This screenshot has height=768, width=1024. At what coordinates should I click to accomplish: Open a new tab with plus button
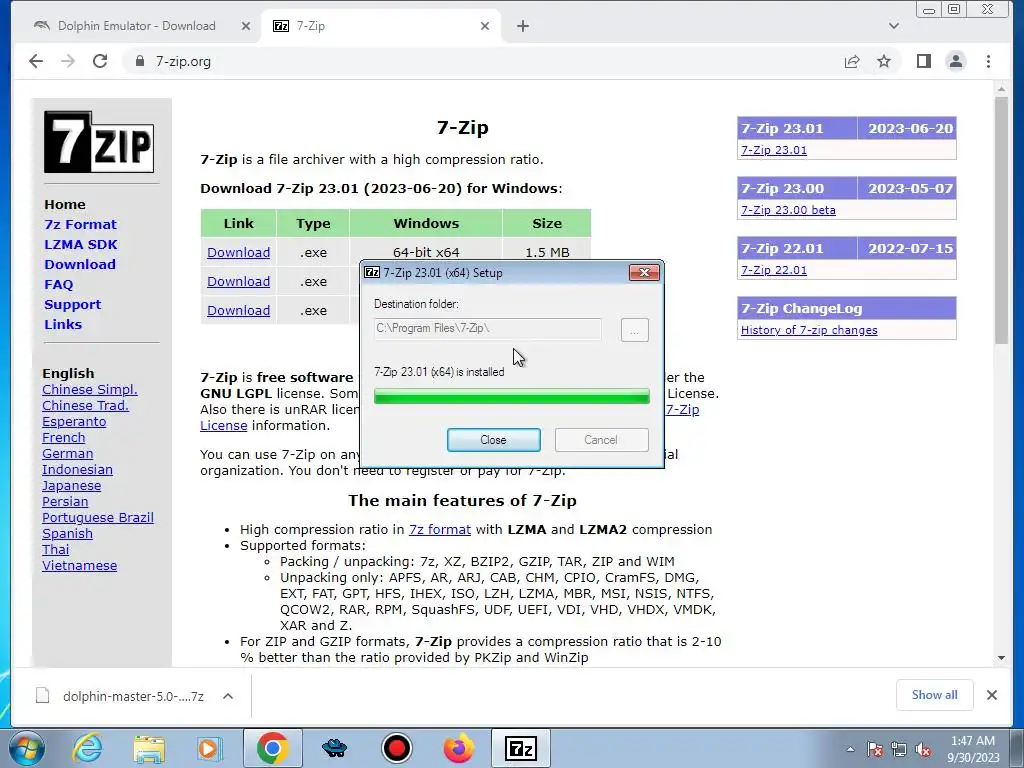(522, 26)
